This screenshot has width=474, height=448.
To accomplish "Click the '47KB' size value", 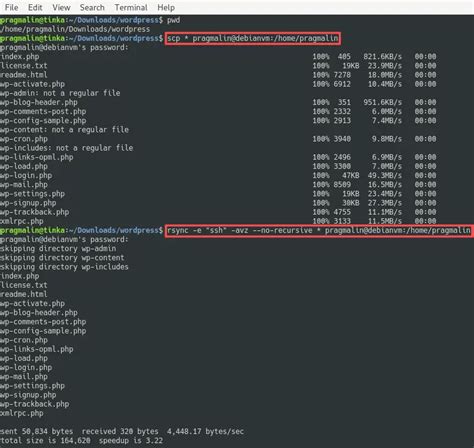I will tap(351, 175).
